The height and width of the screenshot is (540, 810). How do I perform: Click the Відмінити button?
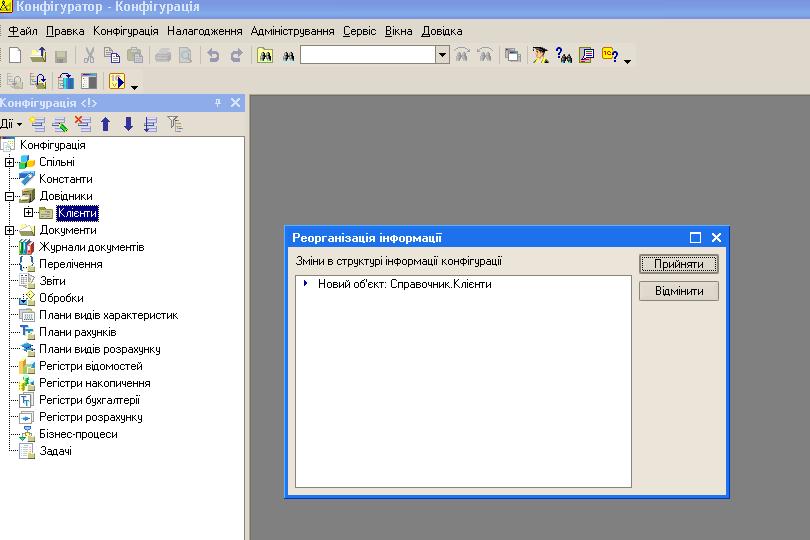pyautogui.click(x=679, y=291)
